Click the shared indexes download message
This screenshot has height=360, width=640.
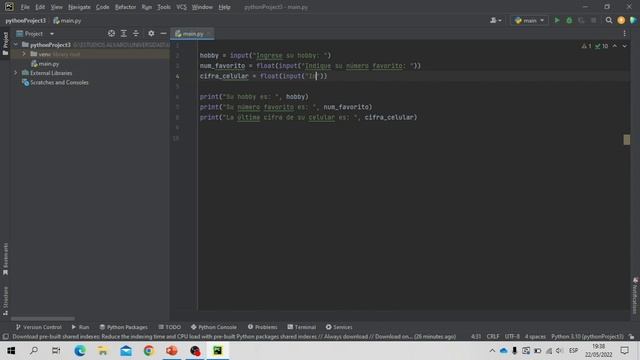(234, 337)
